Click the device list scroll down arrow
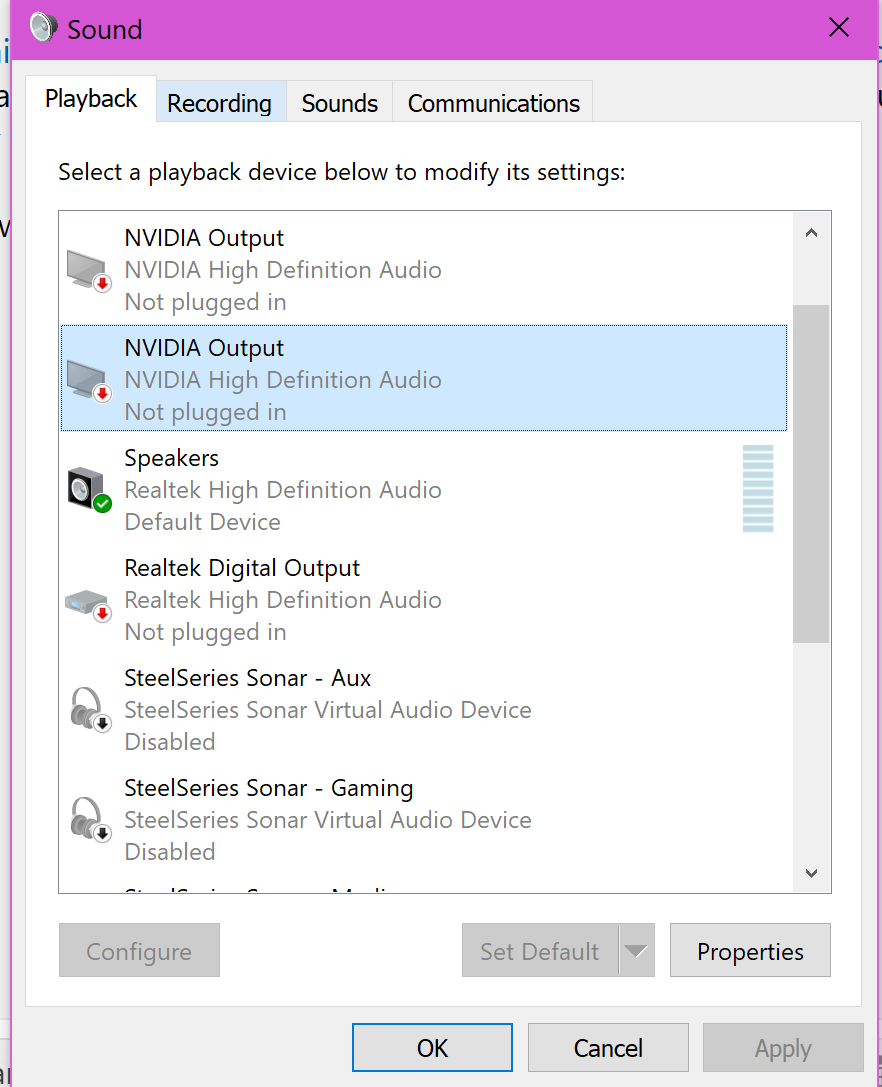This screenshot has width=882, height=1087. (811, 873)
